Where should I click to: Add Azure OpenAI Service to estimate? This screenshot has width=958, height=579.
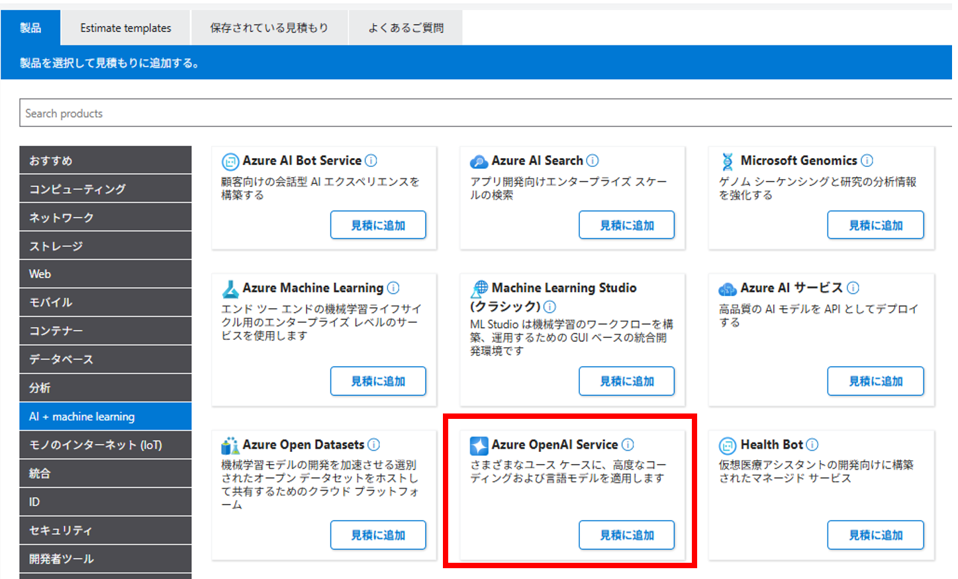pos(626,535)
